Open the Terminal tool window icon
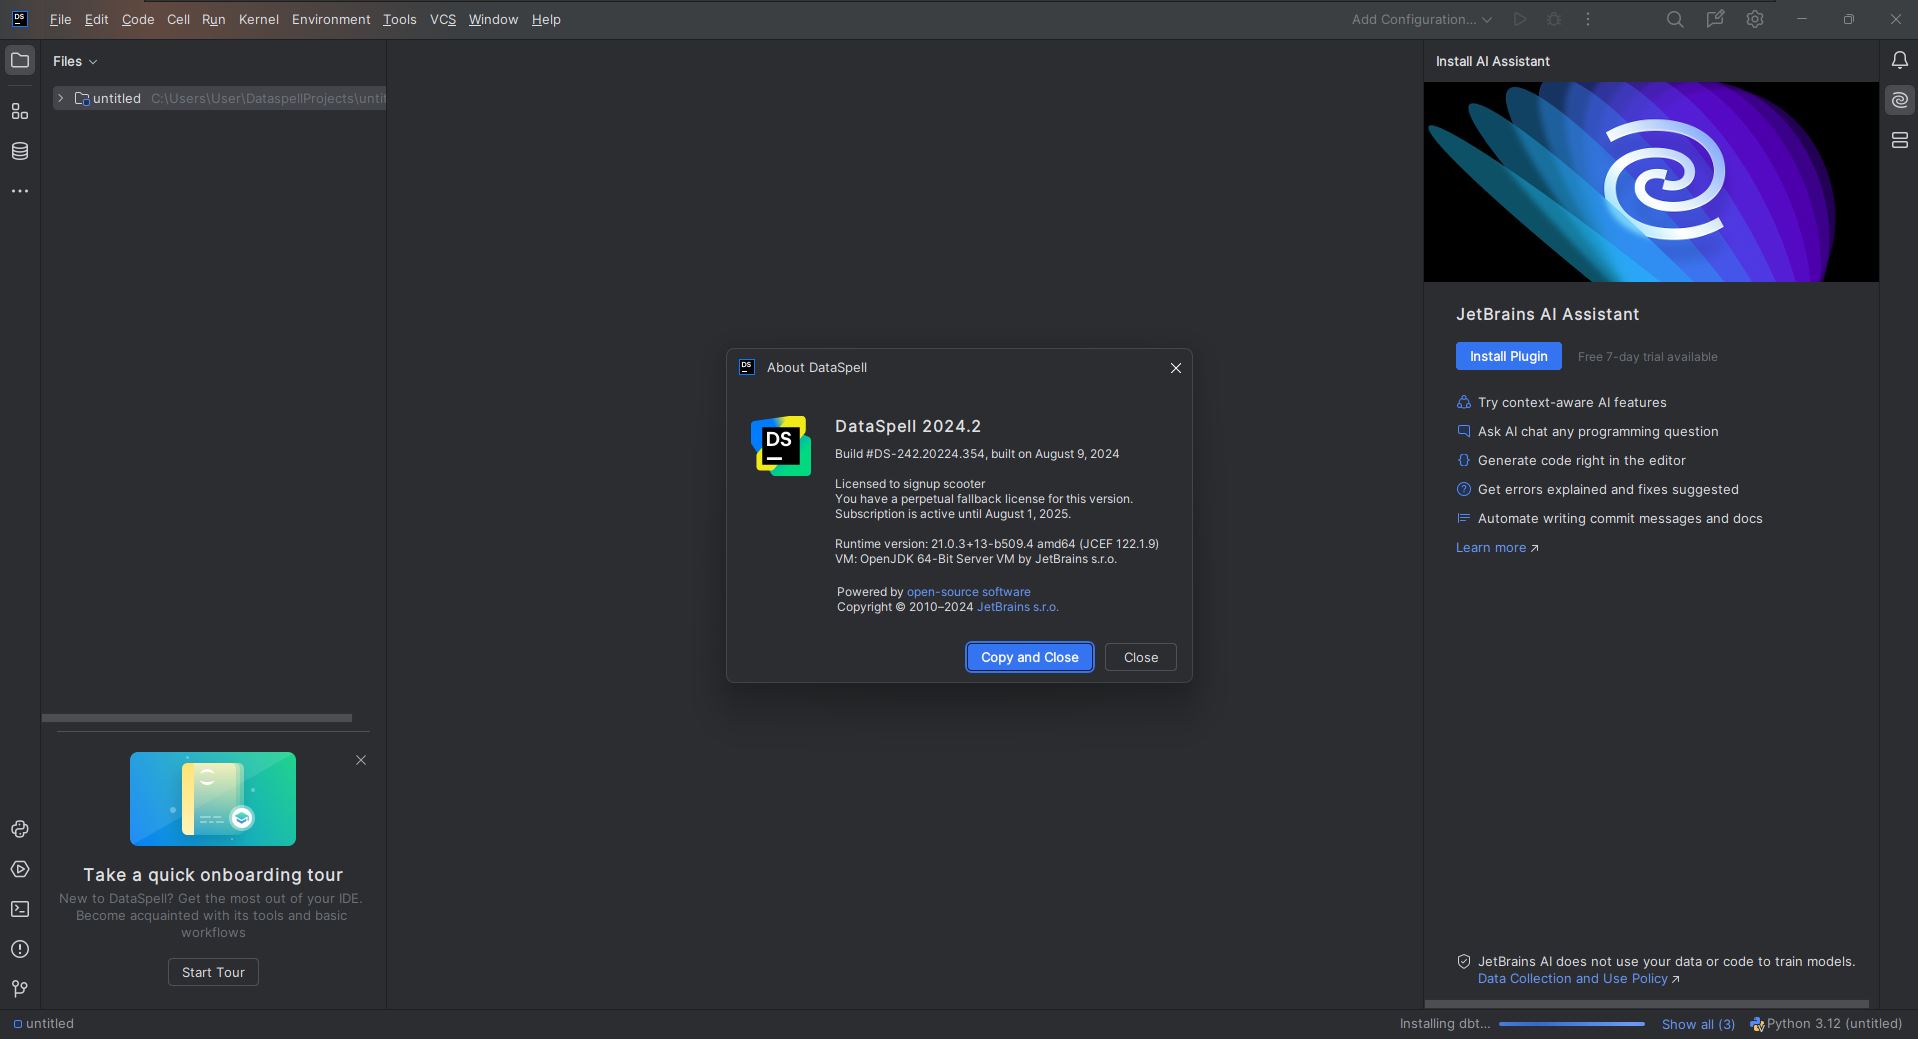The image size is (1918, 1039). [19, 909]
